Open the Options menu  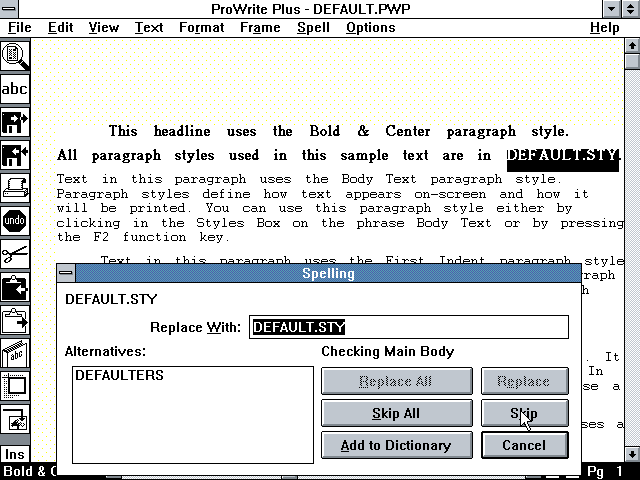coord(371,27)
